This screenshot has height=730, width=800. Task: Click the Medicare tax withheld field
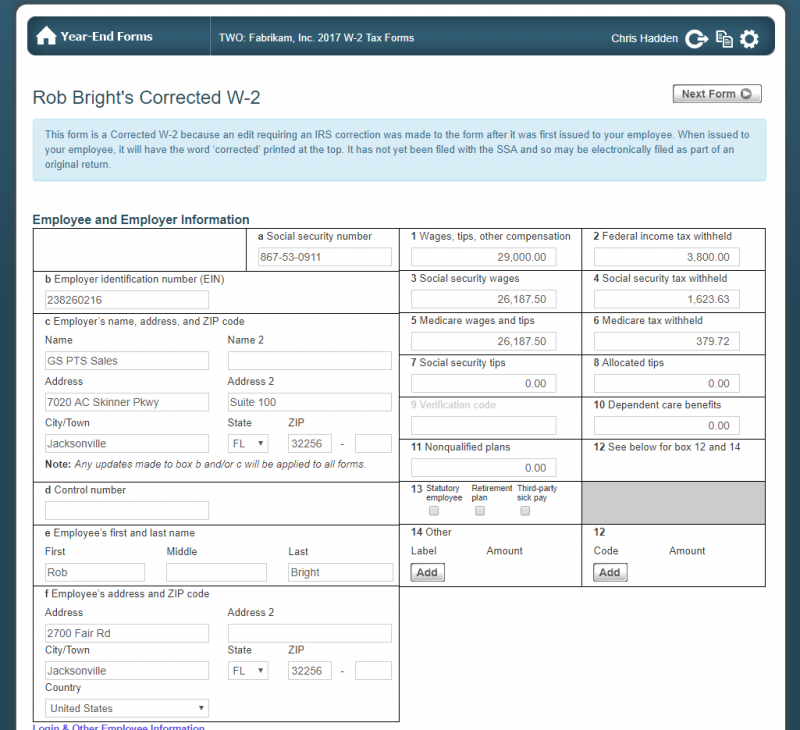666,341
